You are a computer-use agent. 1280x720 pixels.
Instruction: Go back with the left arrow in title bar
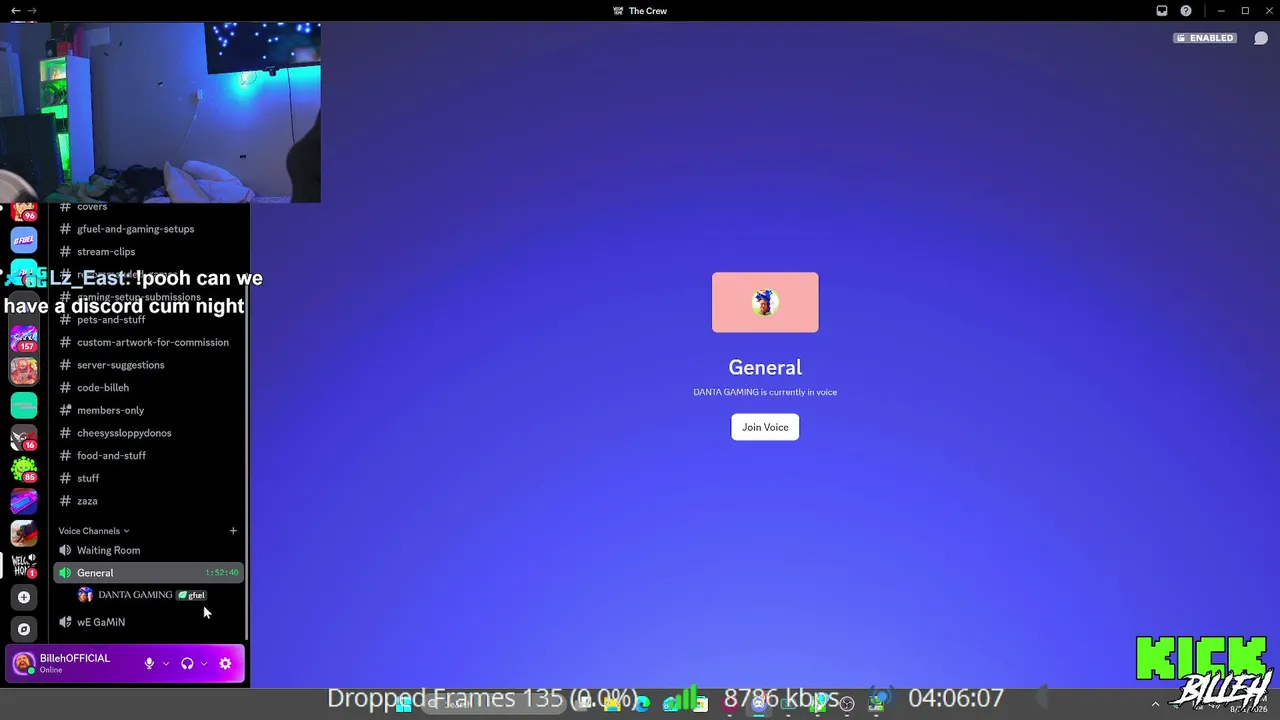[x=15, y=11]
